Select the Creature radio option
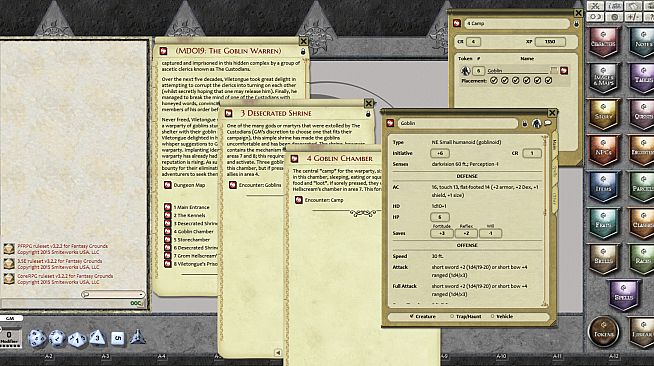 pyautogui.click(x=422, y=316)
